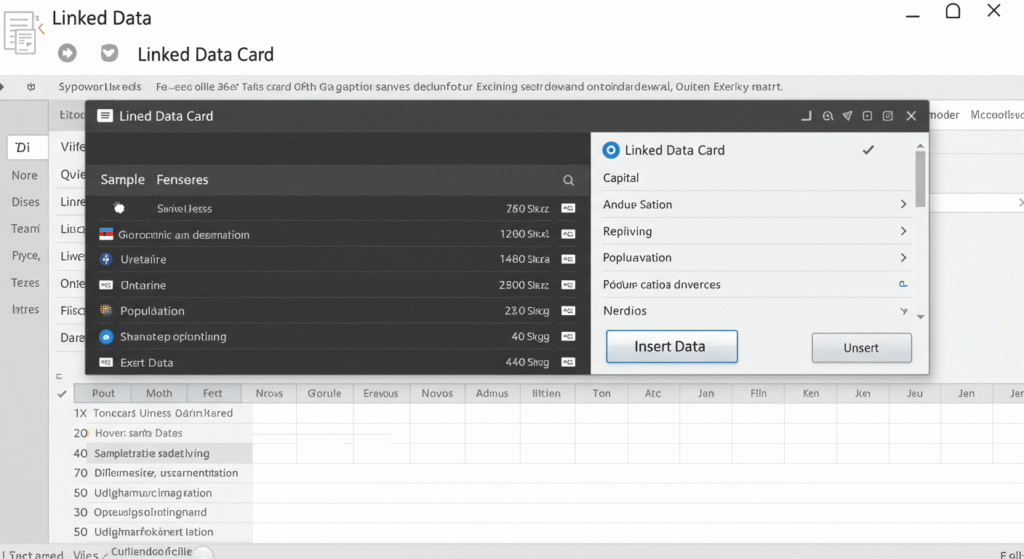The width and height of the screenshot is (1024, 559).
Task: Select the Linked Data Card radio button
Action: pyautogui.click(x=611, y=150)
